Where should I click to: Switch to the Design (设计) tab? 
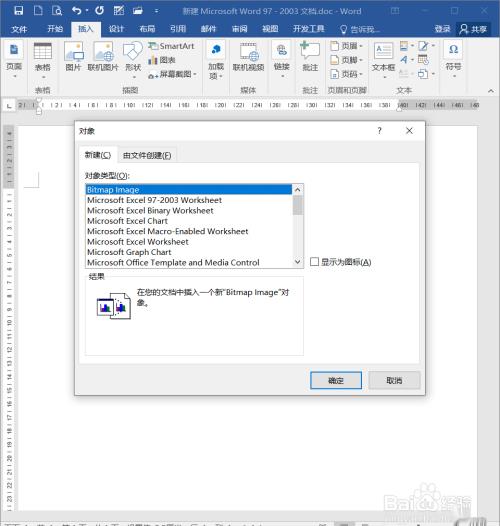click(x=116, y=29)
